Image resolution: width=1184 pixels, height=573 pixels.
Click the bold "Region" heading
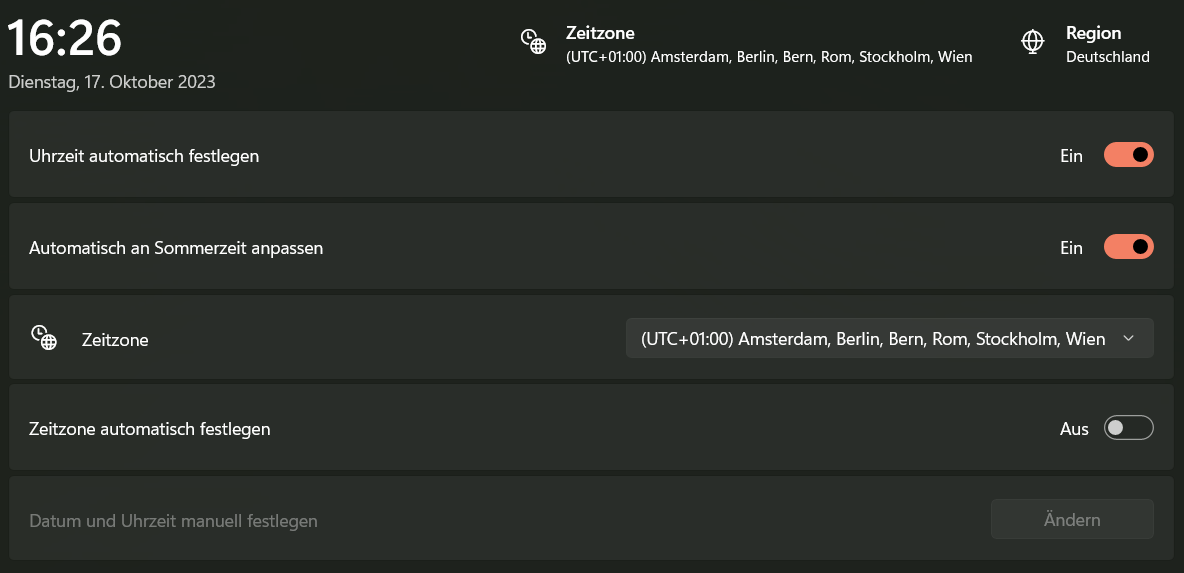1093,33
